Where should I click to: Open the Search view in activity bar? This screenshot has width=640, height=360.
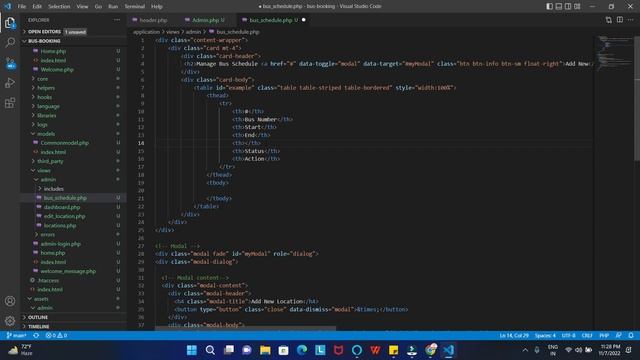pyautogui.click(x=10, y=42)
